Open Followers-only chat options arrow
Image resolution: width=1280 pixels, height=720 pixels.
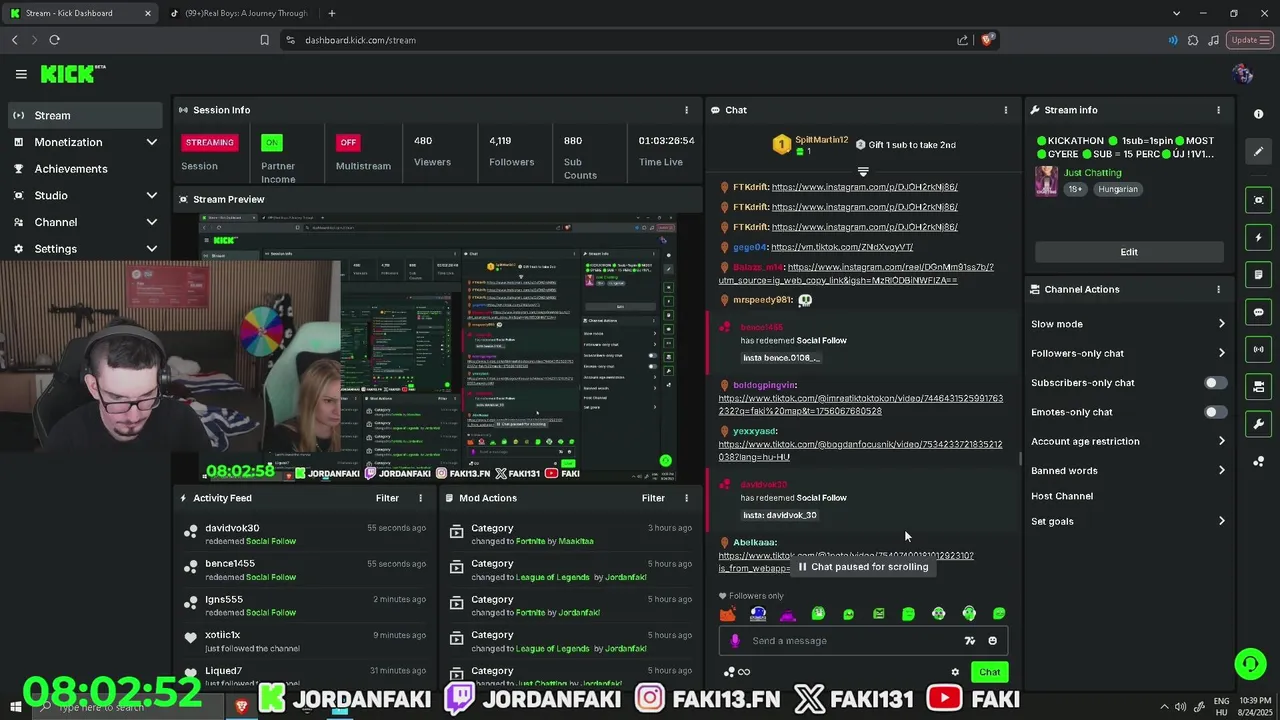[x=1221, y=353]
